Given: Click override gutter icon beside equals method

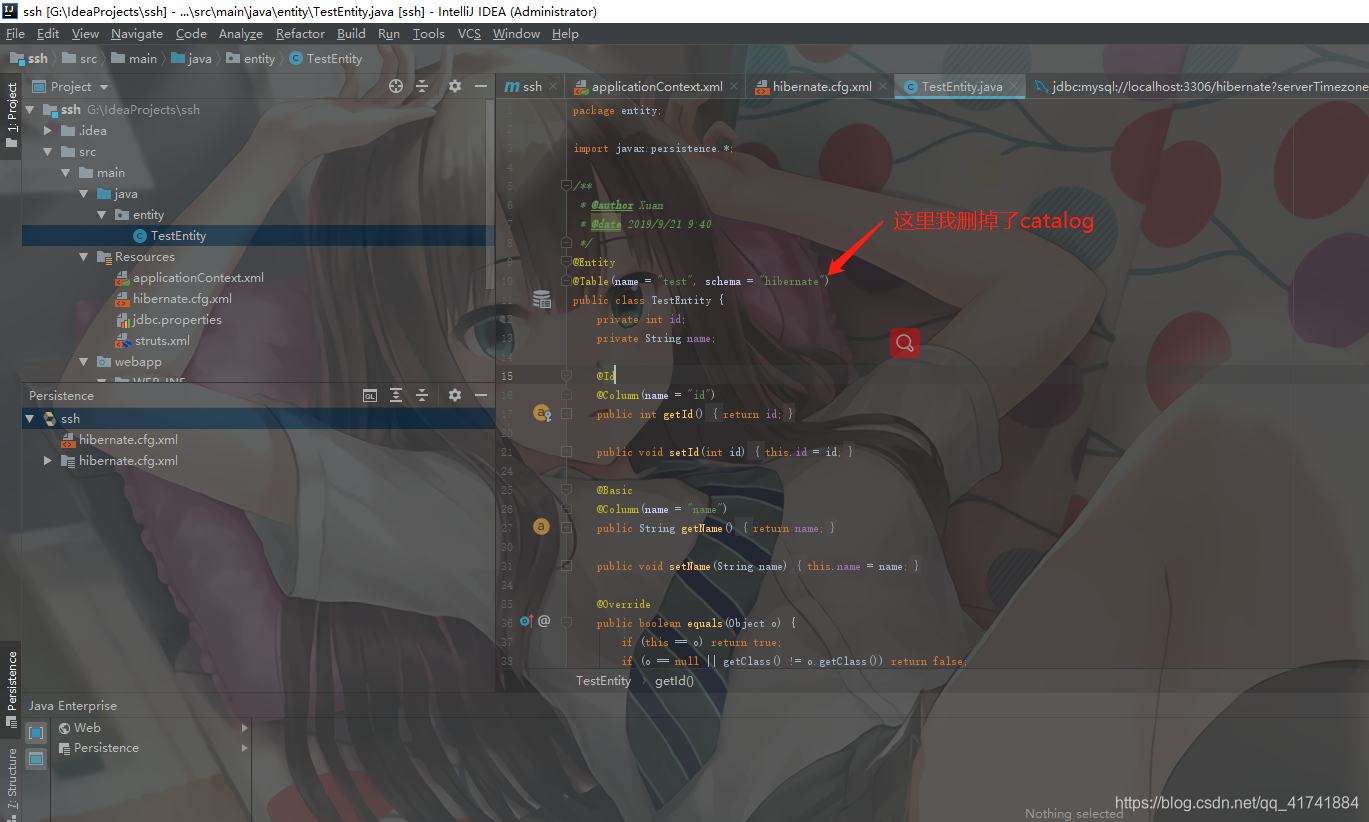Looking at the screenshot, I should [525, 621].
